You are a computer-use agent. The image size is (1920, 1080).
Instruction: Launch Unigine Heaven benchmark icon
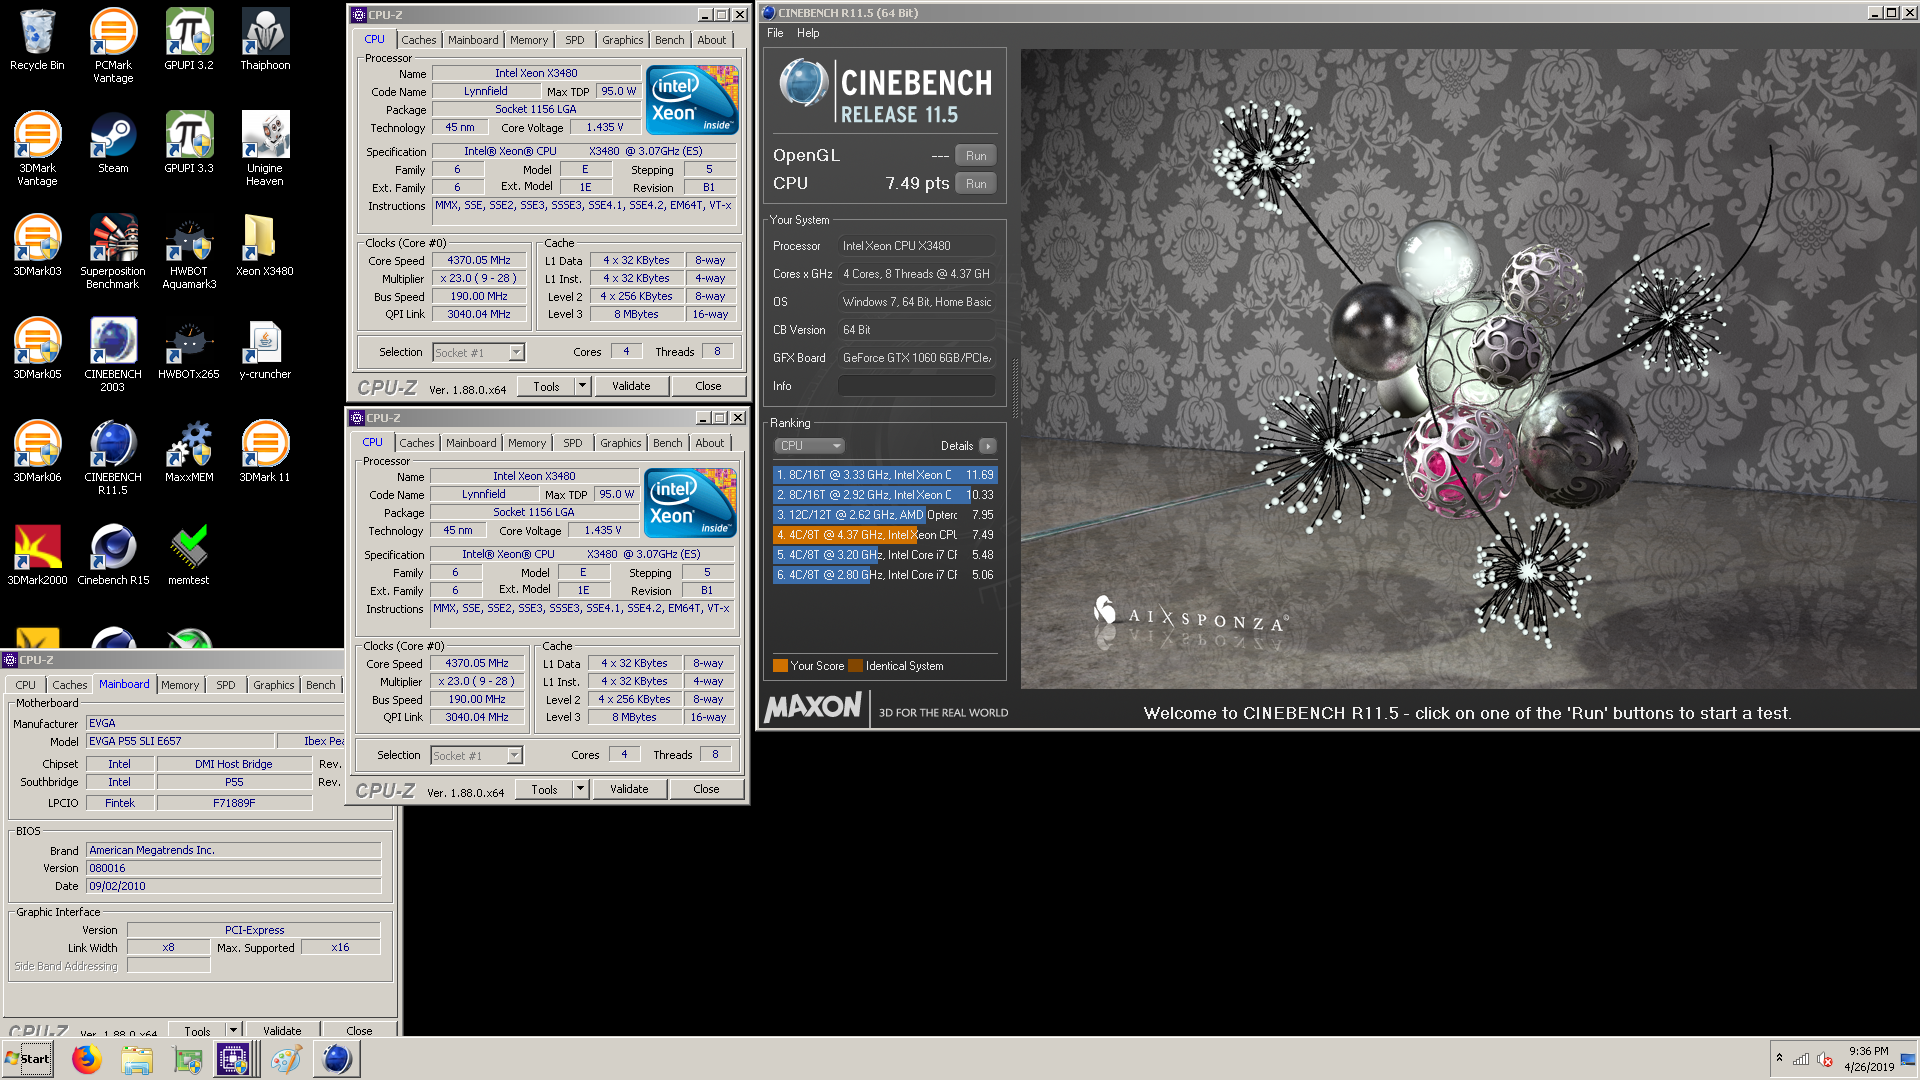click(x=265, y=149)
